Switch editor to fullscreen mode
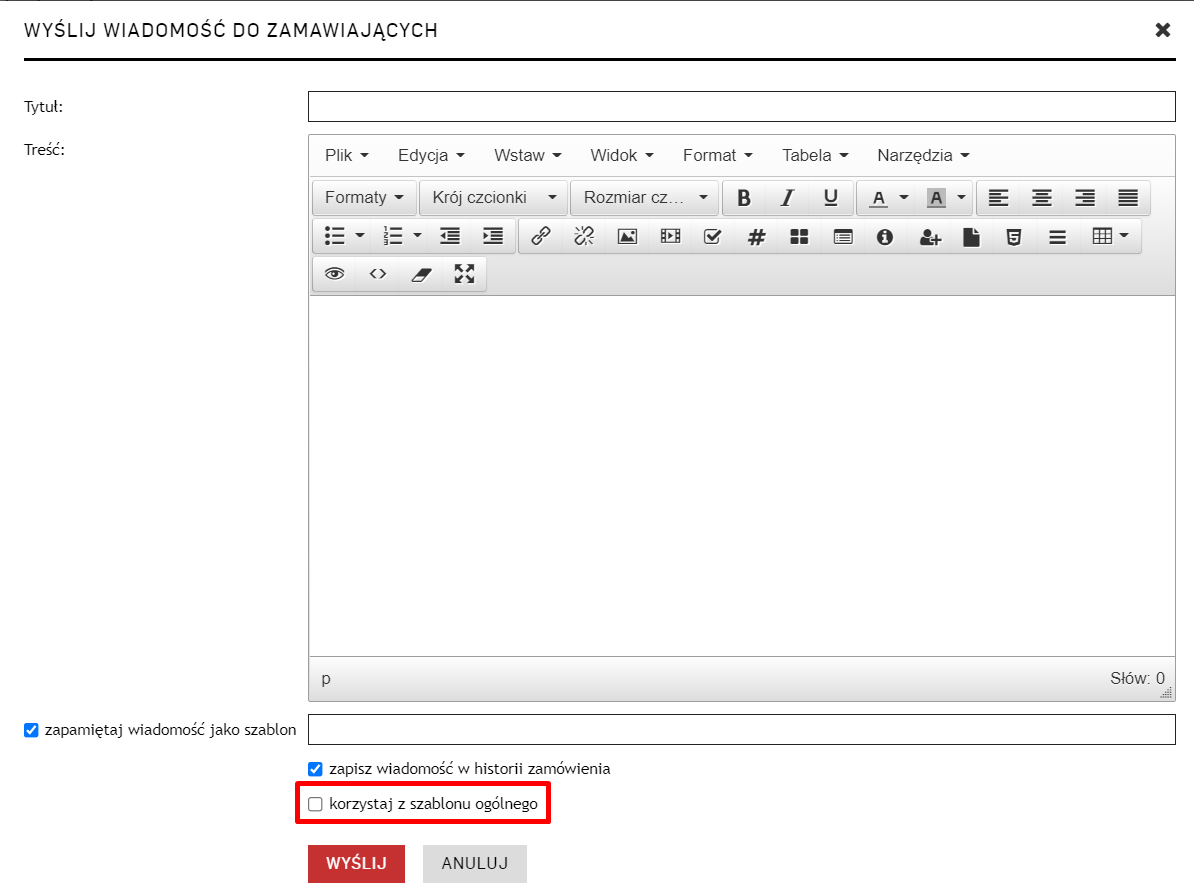The height and width of the screenshot is (896, 1194). tap(464, 274)
